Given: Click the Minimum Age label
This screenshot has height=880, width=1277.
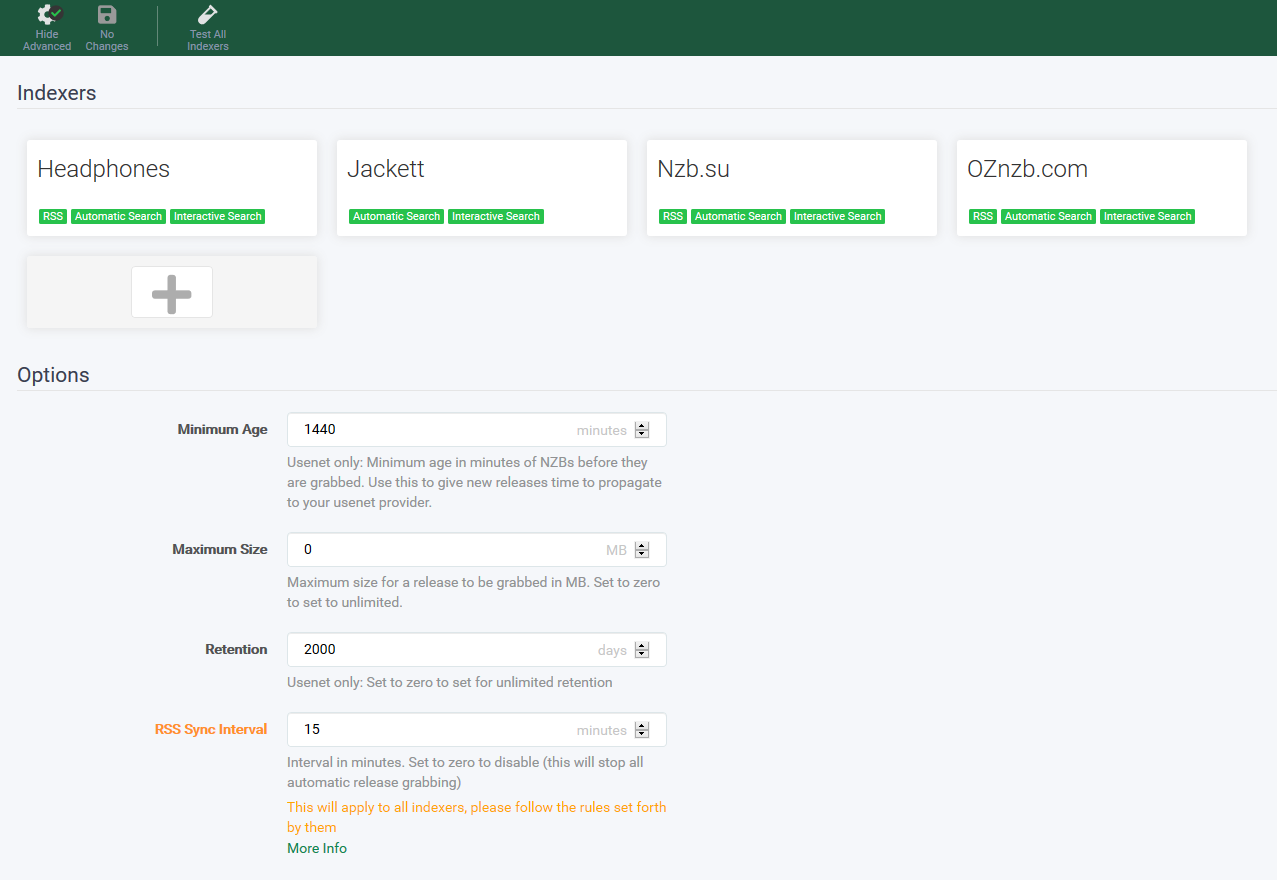Looking at the screenshot, I should pyautogui.click(x=223, y=429).
